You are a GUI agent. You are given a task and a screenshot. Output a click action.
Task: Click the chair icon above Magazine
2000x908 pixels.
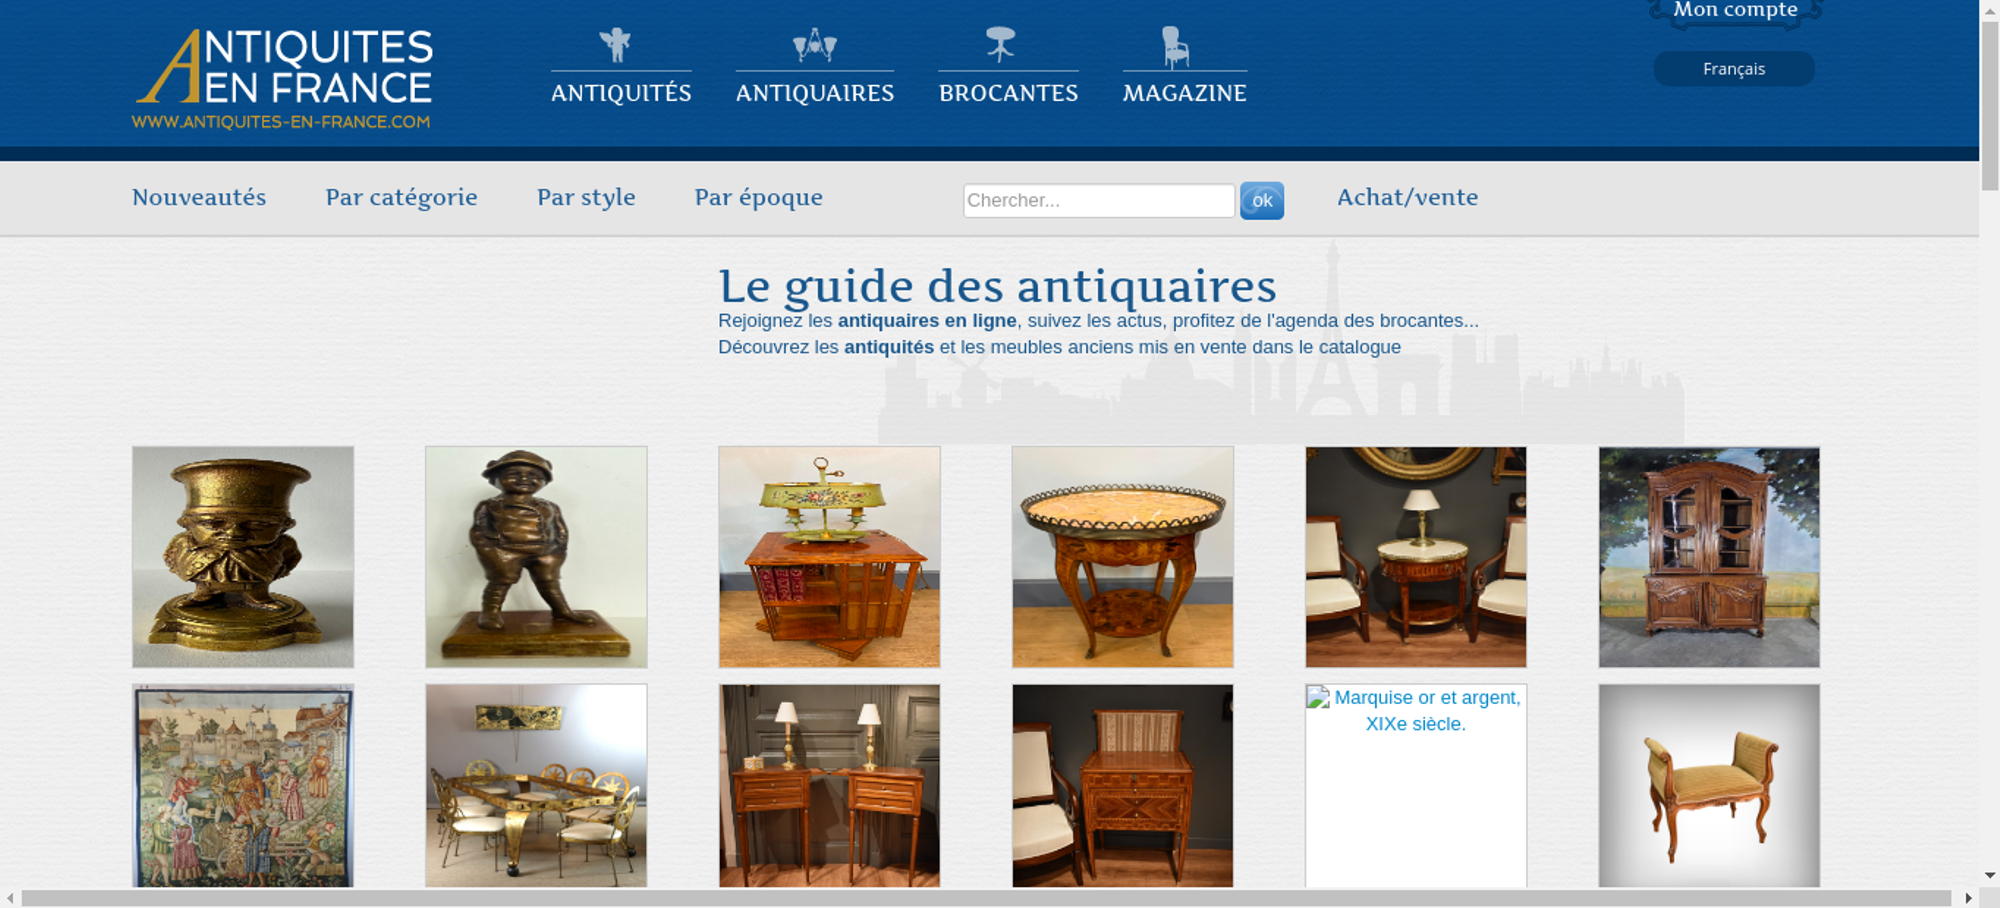tap(1175, 47)
